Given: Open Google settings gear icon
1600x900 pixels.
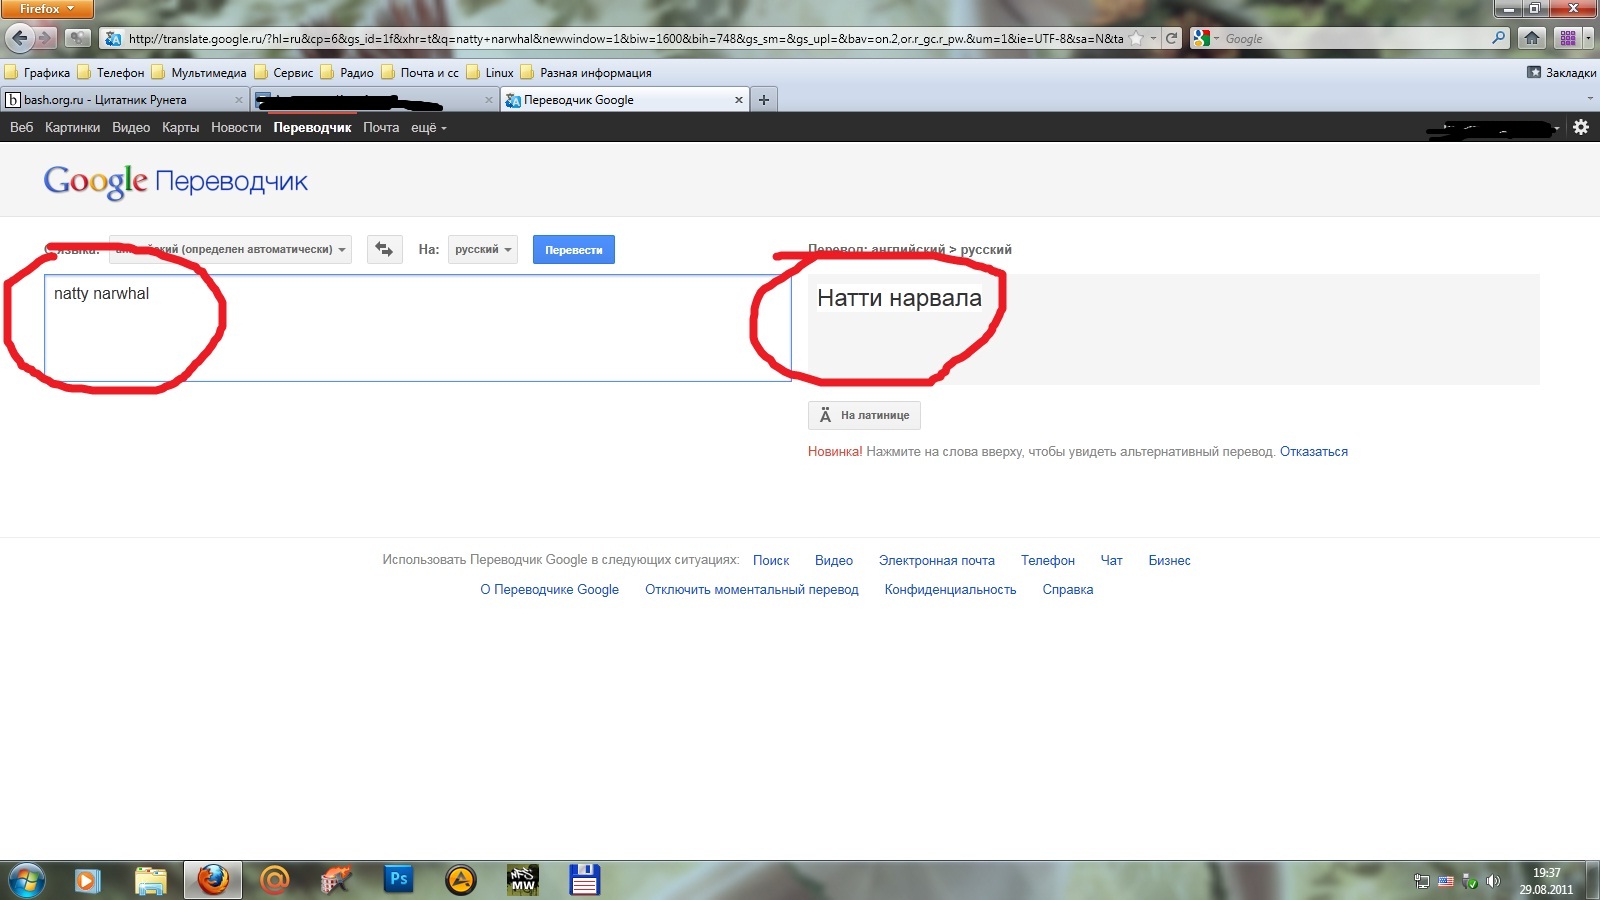Looking at the screenshot, I should (1581, 127).
